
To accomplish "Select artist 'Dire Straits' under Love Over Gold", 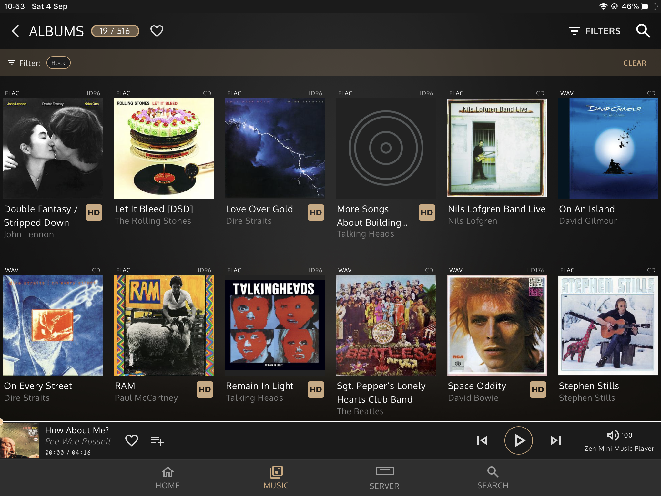I will (249, 221).
